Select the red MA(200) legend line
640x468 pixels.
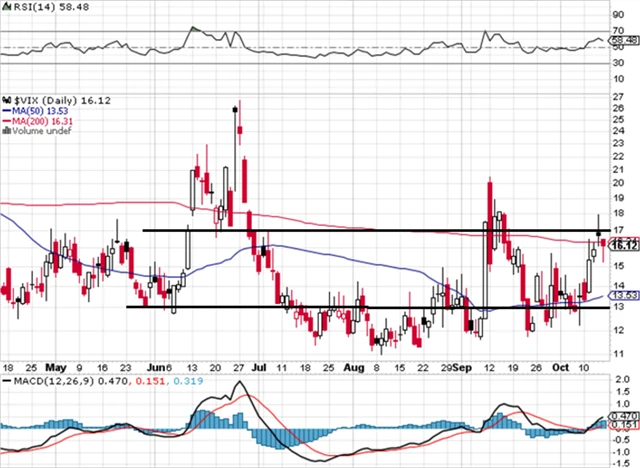(5, 121)
